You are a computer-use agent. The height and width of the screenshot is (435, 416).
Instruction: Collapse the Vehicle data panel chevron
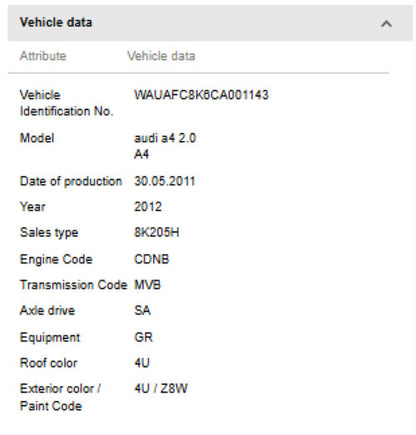pos(386,24)
